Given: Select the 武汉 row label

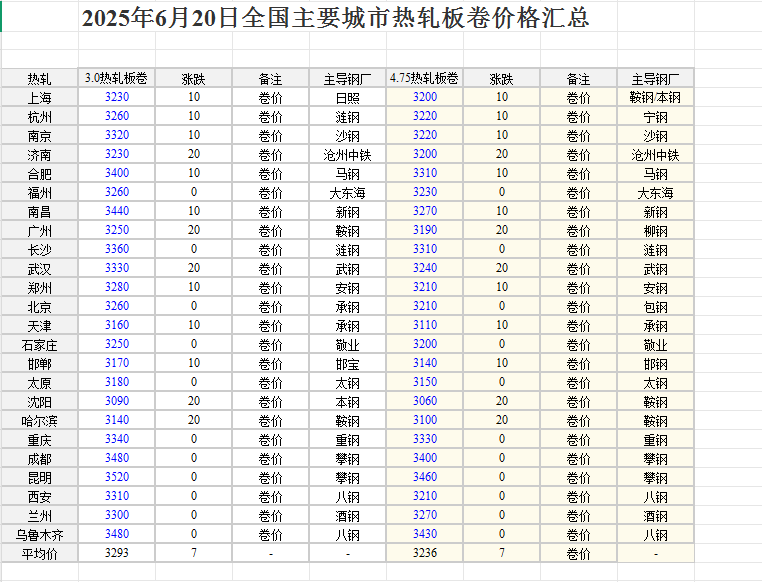Looking at the screenshot, I should point(39,268).
